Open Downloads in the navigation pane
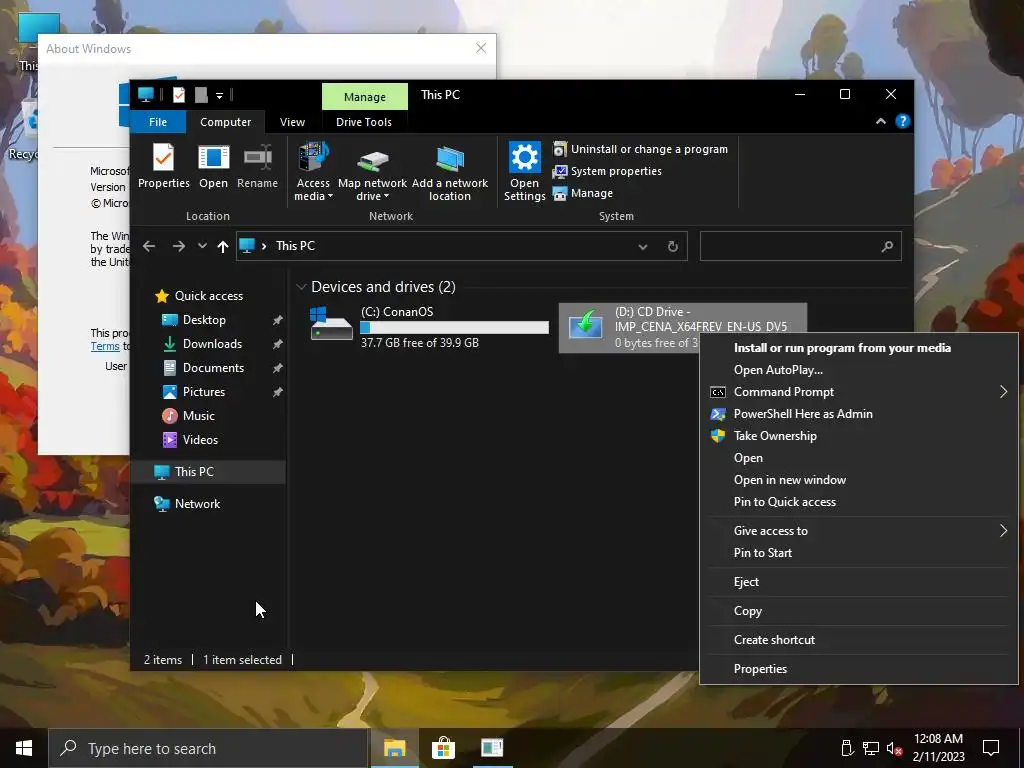Screen dimensions: 1024x768 (212, 344)
